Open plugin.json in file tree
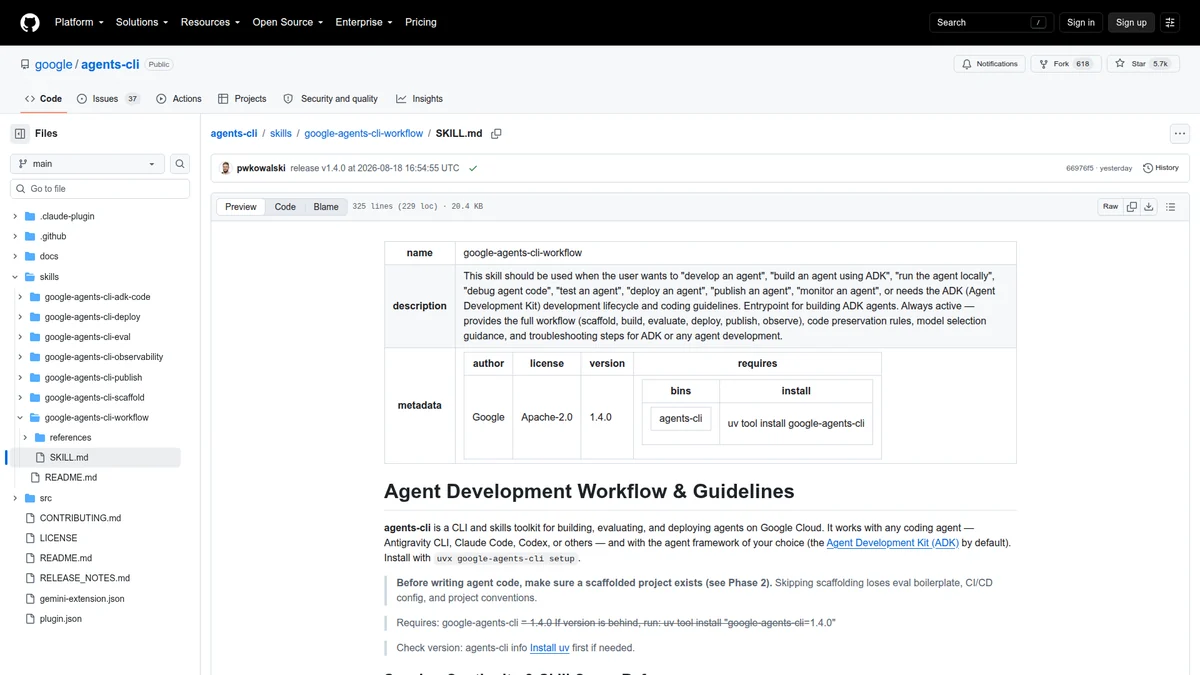 [x=60, y=618]
